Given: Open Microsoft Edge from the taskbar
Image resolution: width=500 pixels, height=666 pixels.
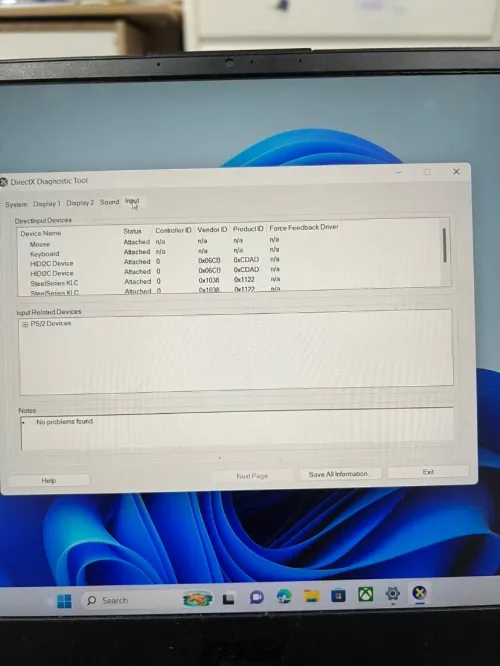Looking at the screenshot, I should (x=284, y=597).
